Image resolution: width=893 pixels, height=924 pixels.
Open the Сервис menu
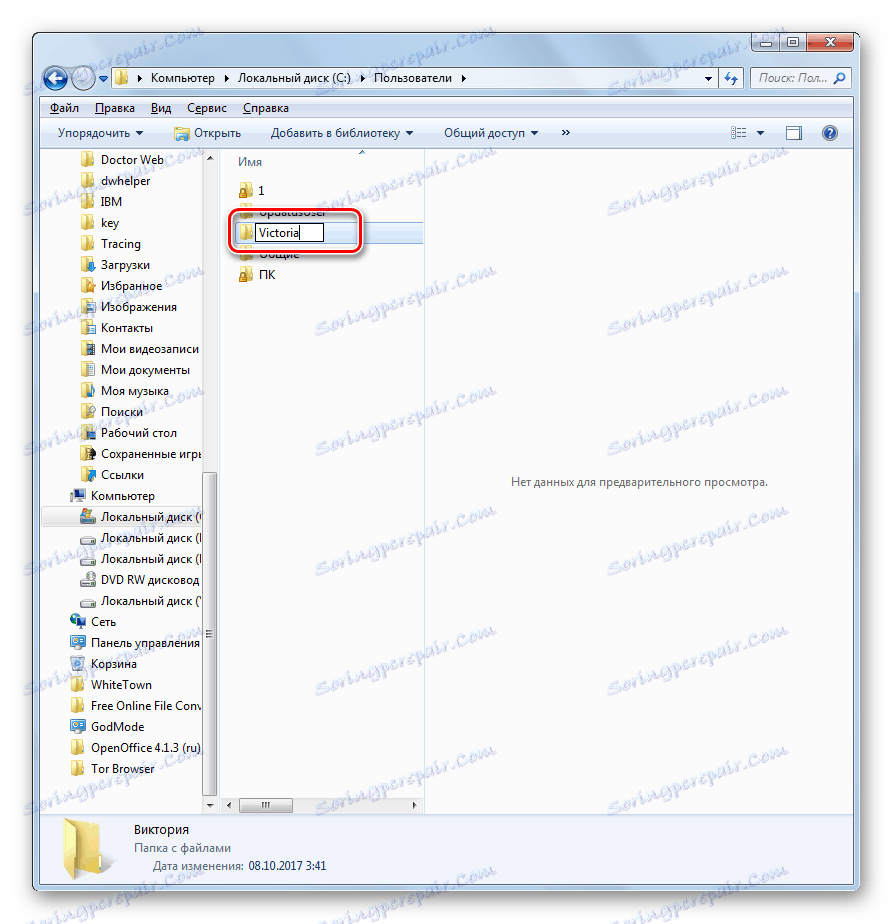pos(207,108)
